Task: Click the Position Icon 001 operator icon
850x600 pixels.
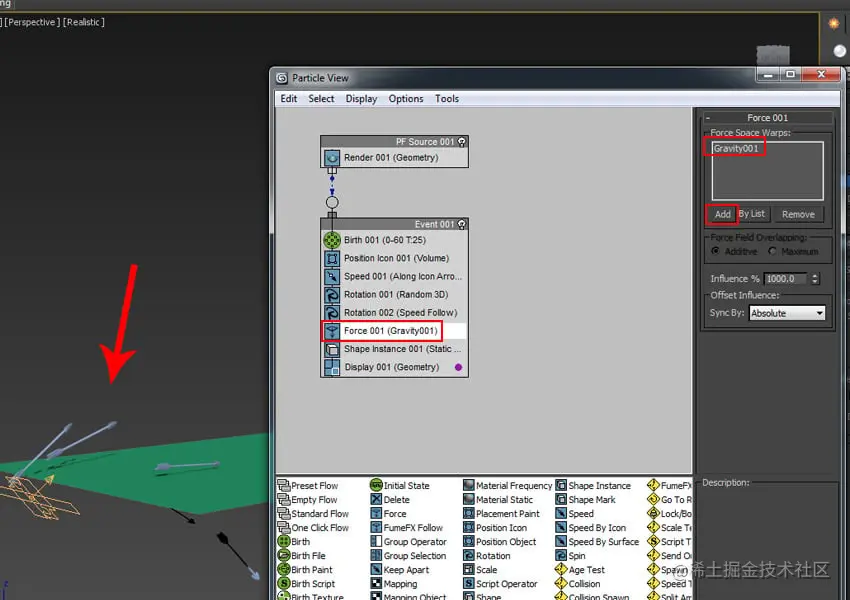Action: point(332,259)
